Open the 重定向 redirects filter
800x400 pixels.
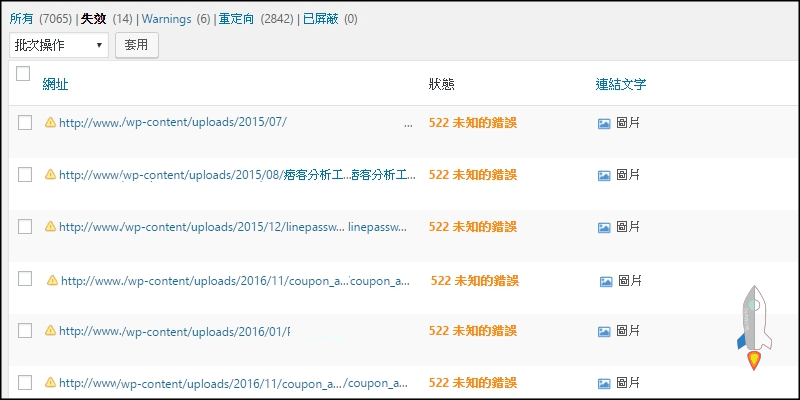coord(238,18)
